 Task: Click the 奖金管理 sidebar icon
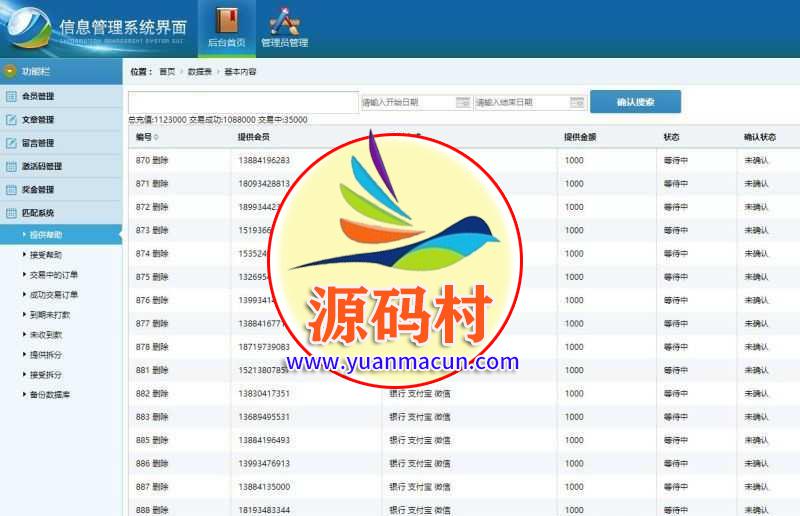pos(12,189)
